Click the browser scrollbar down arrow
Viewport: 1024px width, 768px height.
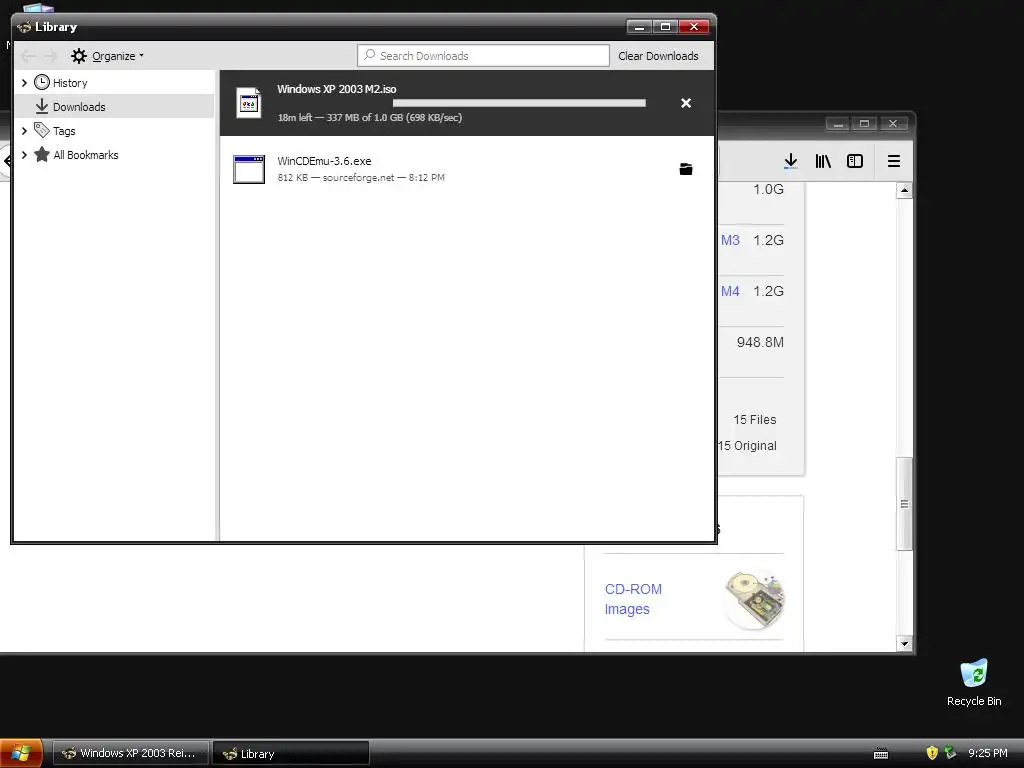[904, 644]
